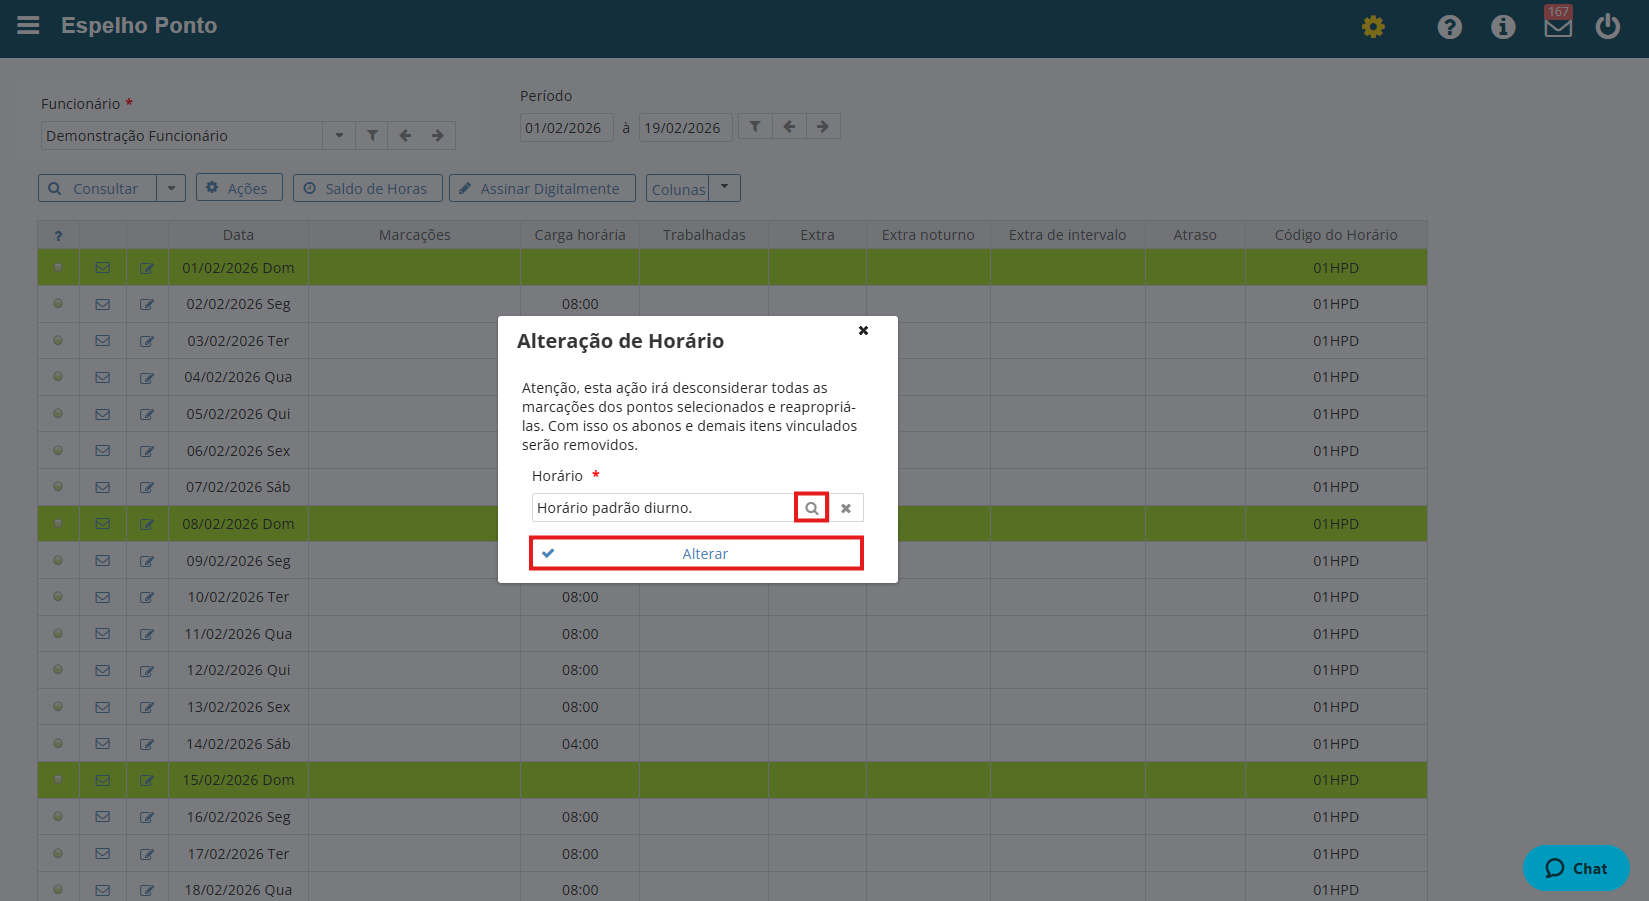Open envelope icon for 05/02/2026 Qui row

tap(102, 415)
